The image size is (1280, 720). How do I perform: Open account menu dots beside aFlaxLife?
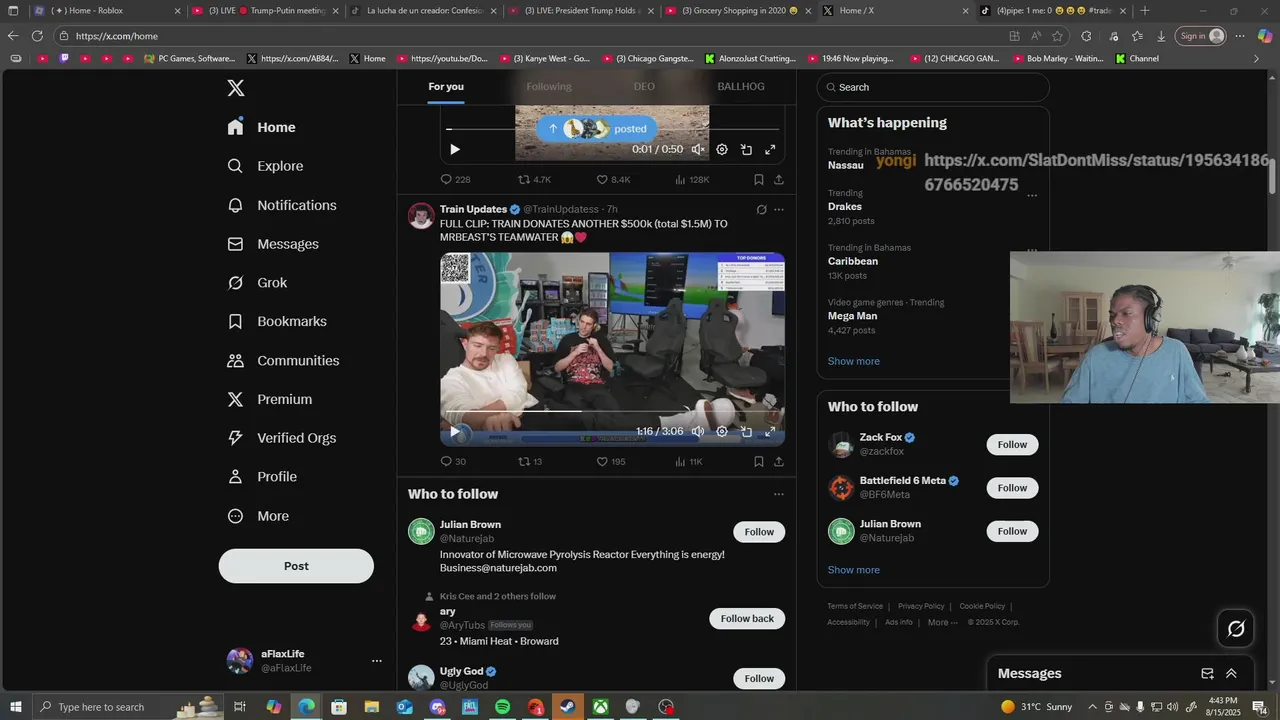point(377,661)
